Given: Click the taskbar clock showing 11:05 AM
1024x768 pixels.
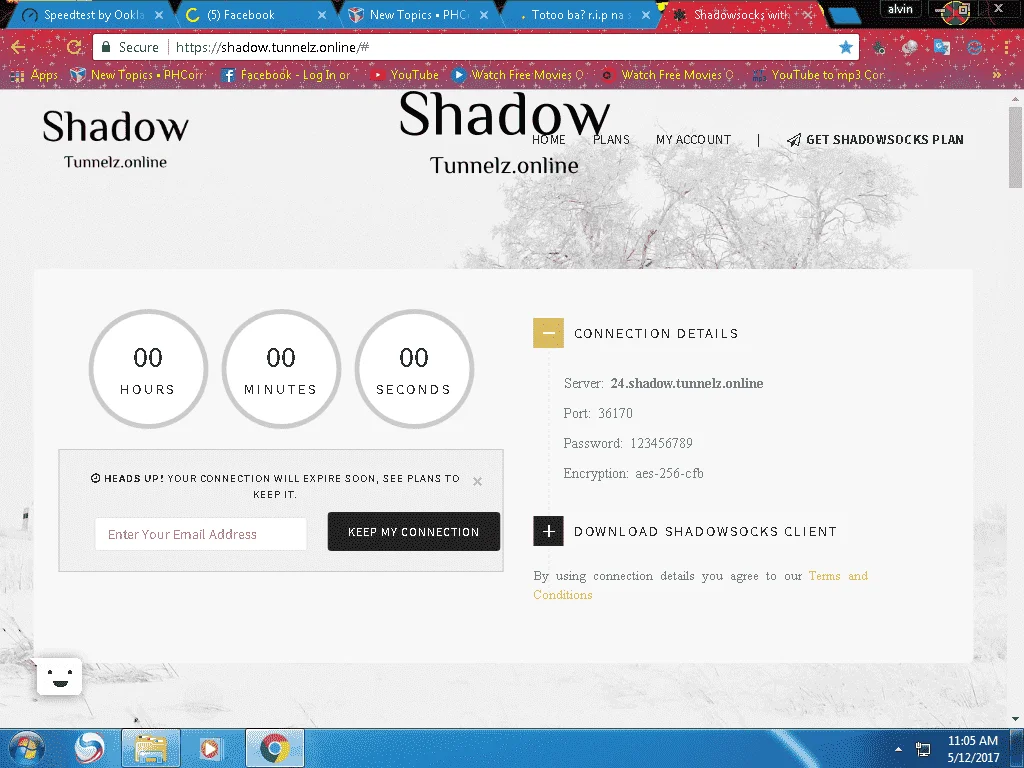Looking at the screenshot, I should (x=973, y=749).
